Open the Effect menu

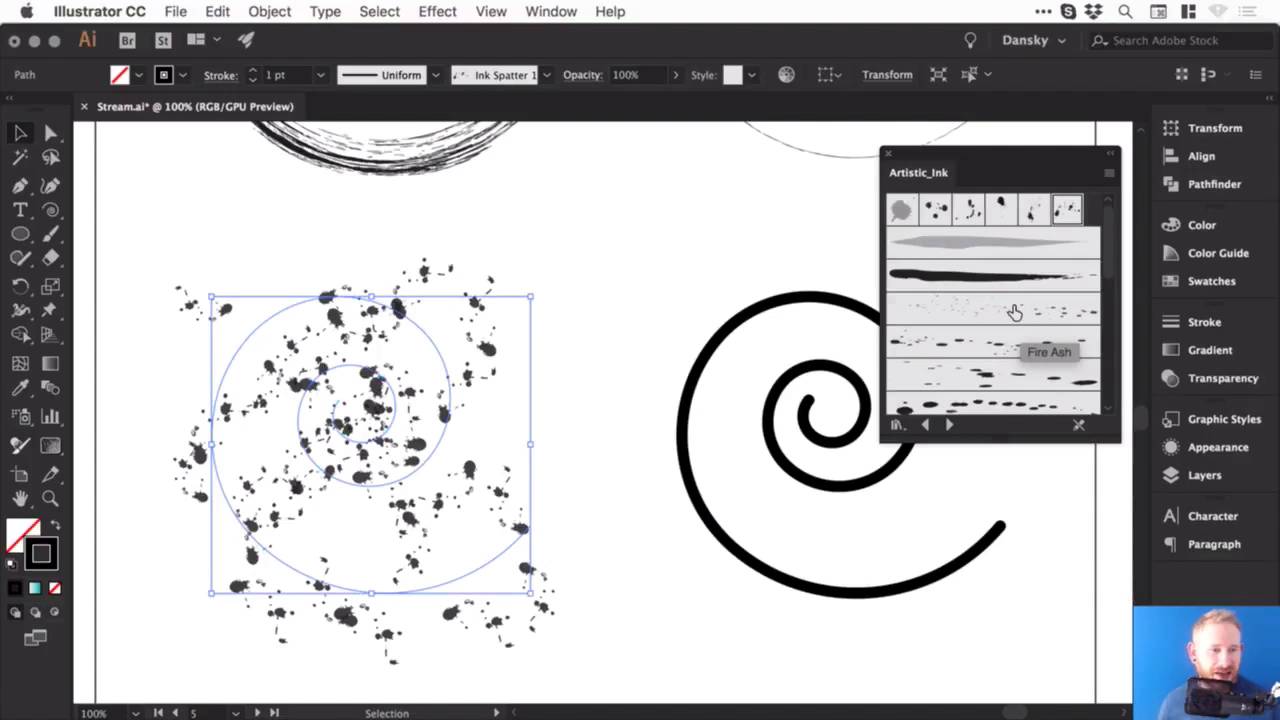point(437,11)
